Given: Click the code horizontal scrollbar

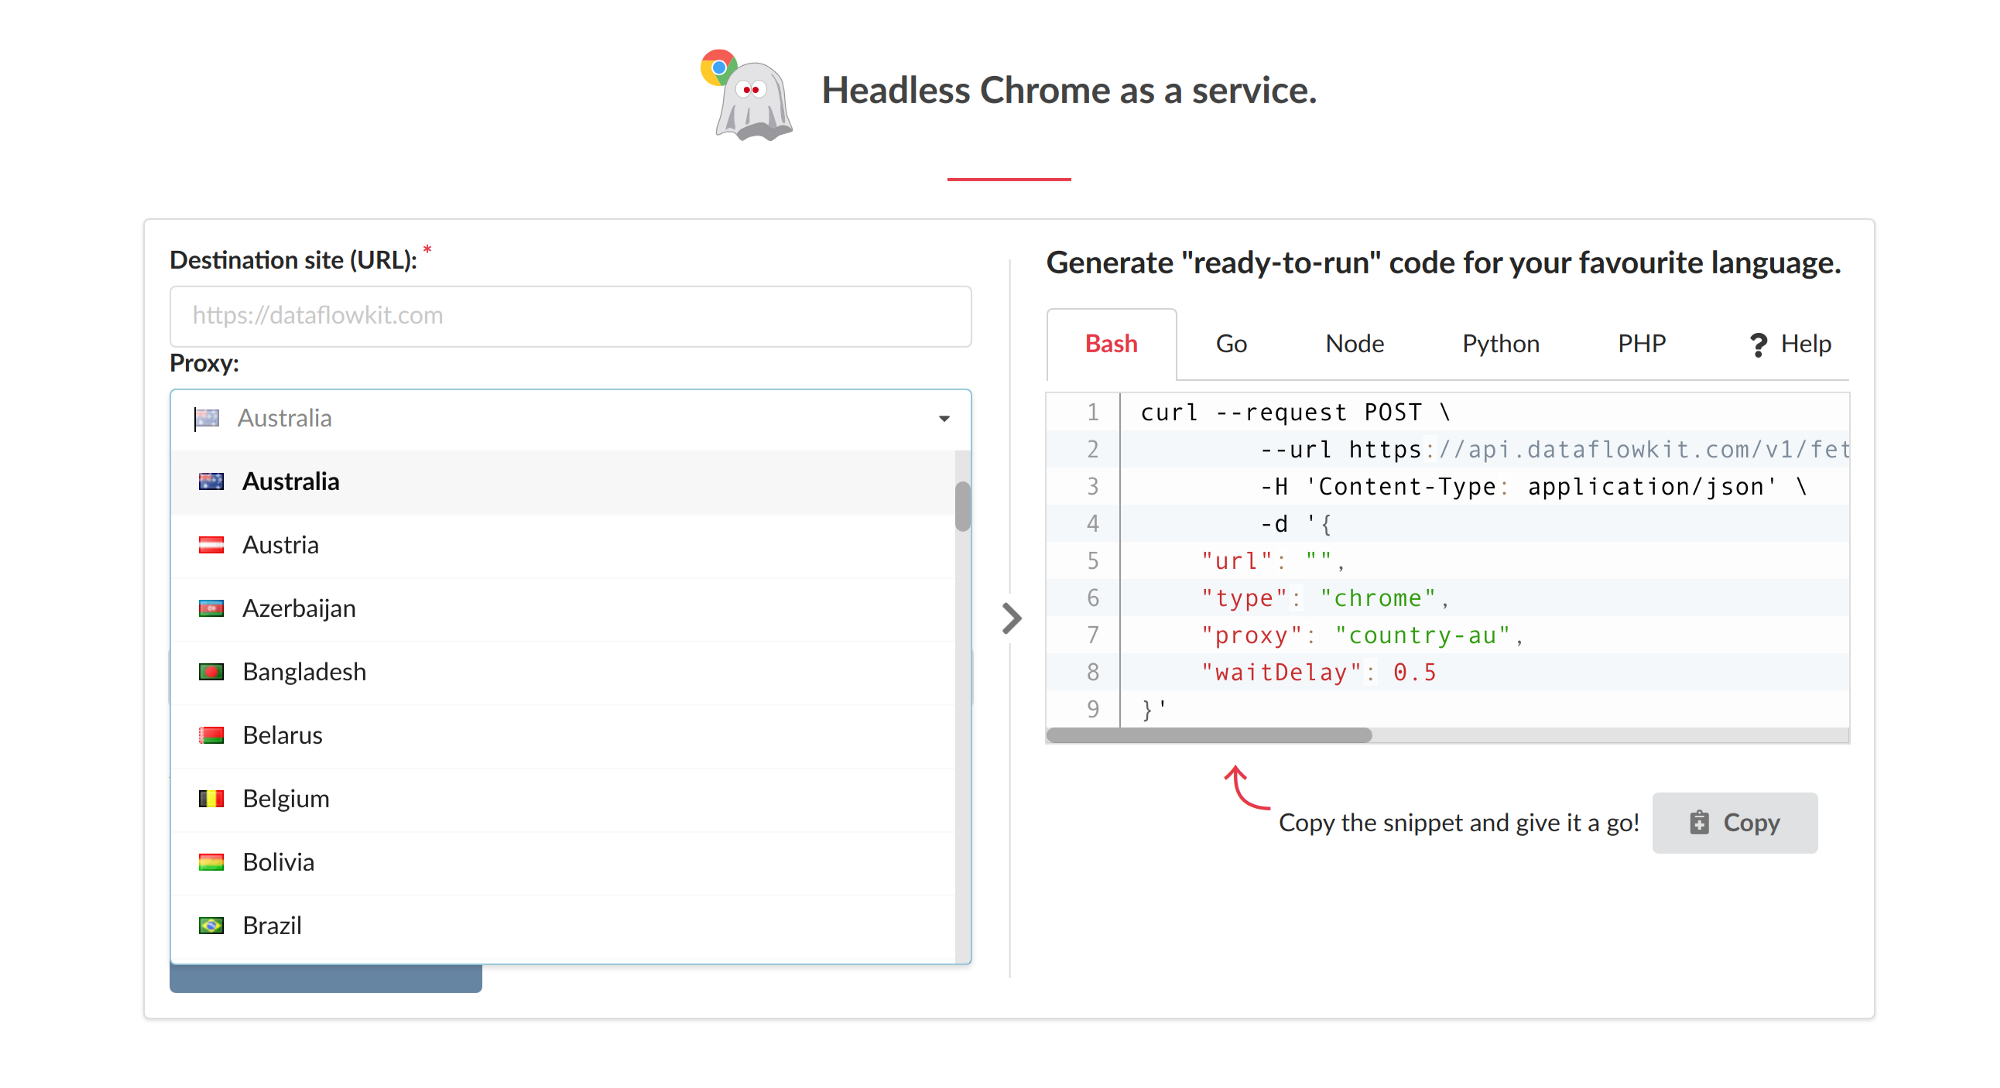Looking at the screenshot, I should point(1209,735).
